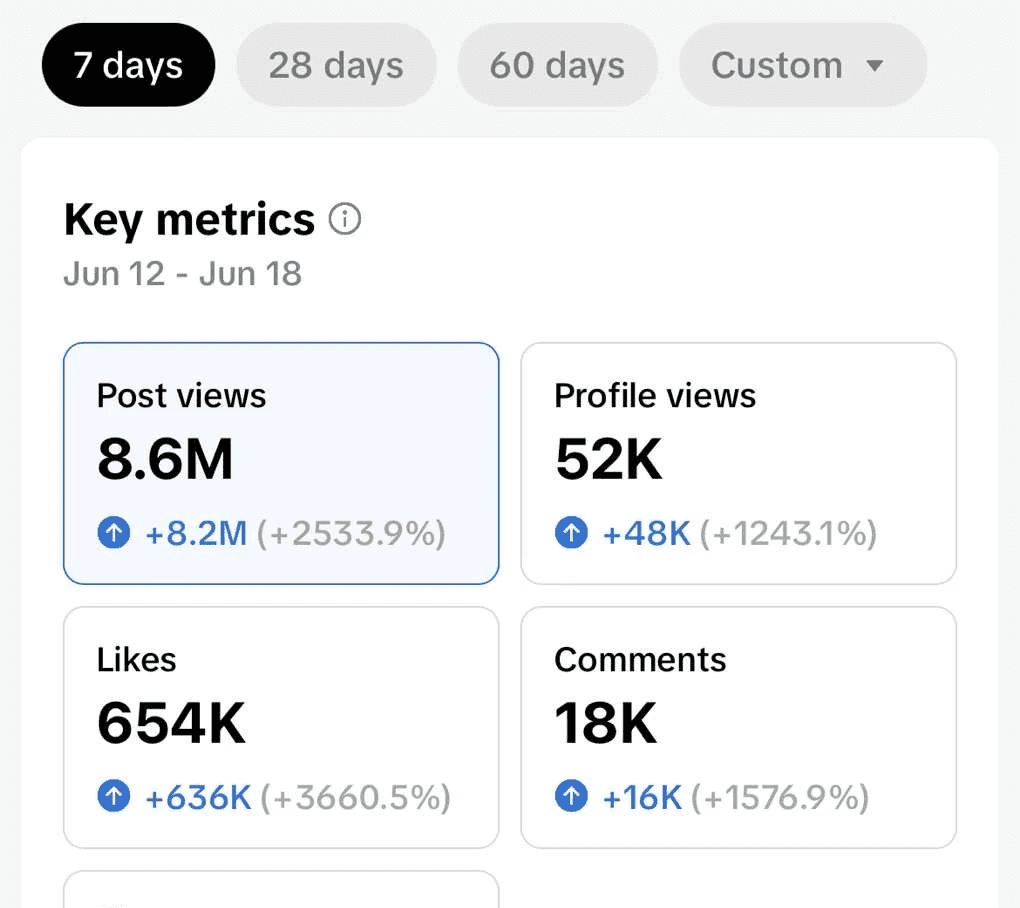The height and width of the screenshot is (908, 1020).
Task: Open the partially visible metric card below Likes
Action: pos(281,889)
